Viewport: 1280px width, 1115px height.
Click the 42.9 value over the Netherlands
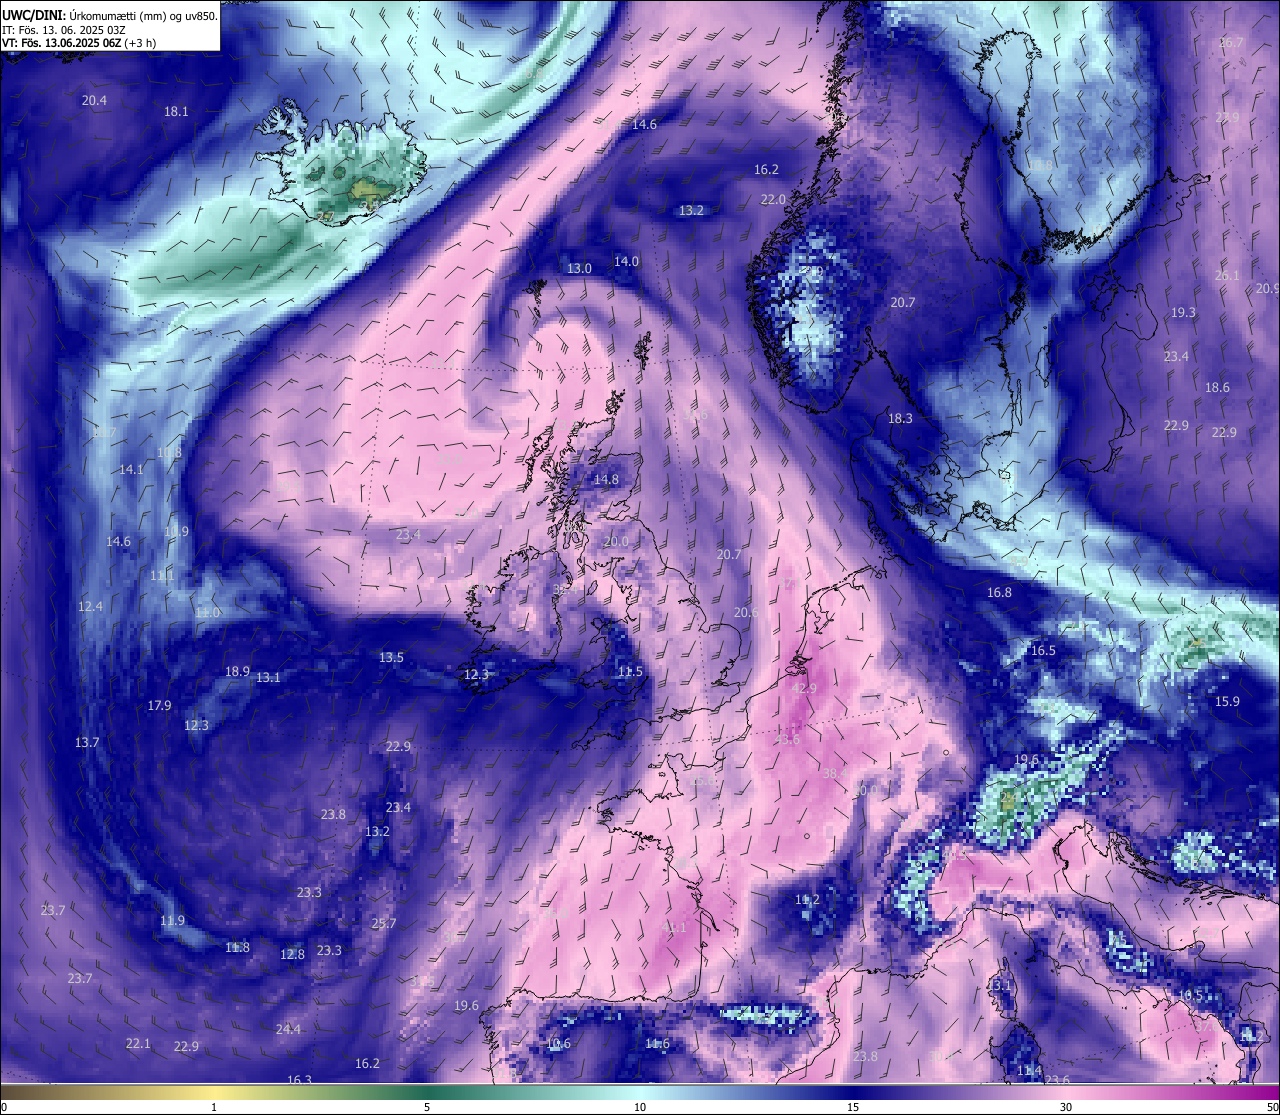804,689
